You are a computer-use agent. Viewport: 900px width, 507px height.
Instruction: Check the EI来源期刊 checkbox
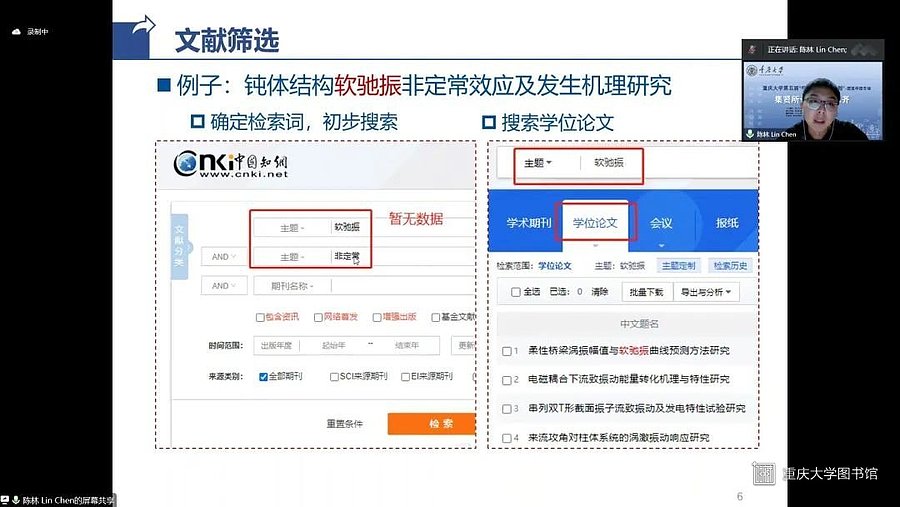pos(405,377)
